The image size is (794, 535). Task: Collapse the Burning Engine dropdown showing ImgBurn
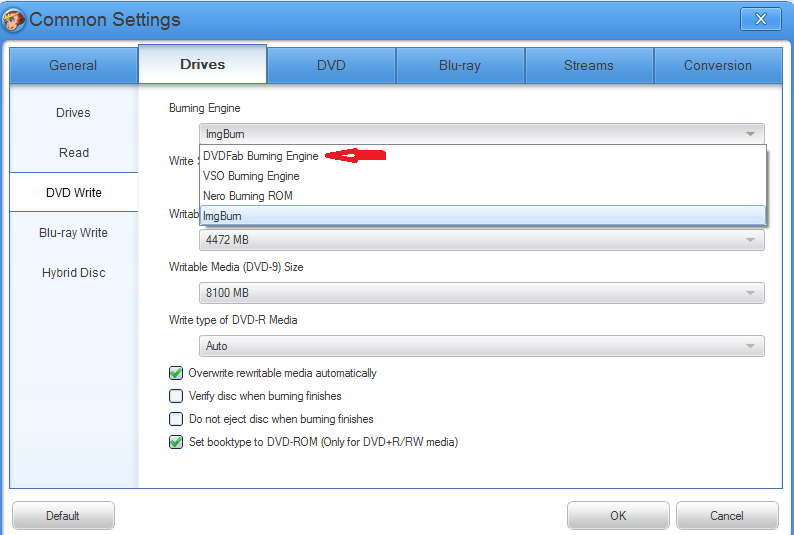[482, 134]
